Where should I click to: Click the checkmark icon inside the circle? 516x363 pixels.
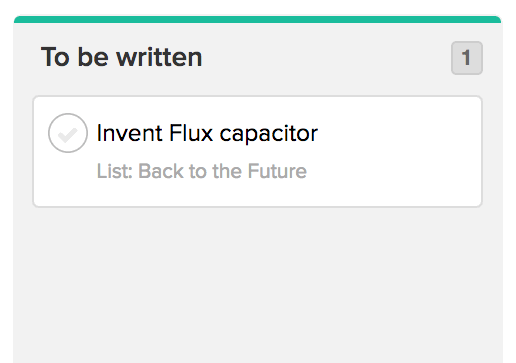tap(68, 135)
